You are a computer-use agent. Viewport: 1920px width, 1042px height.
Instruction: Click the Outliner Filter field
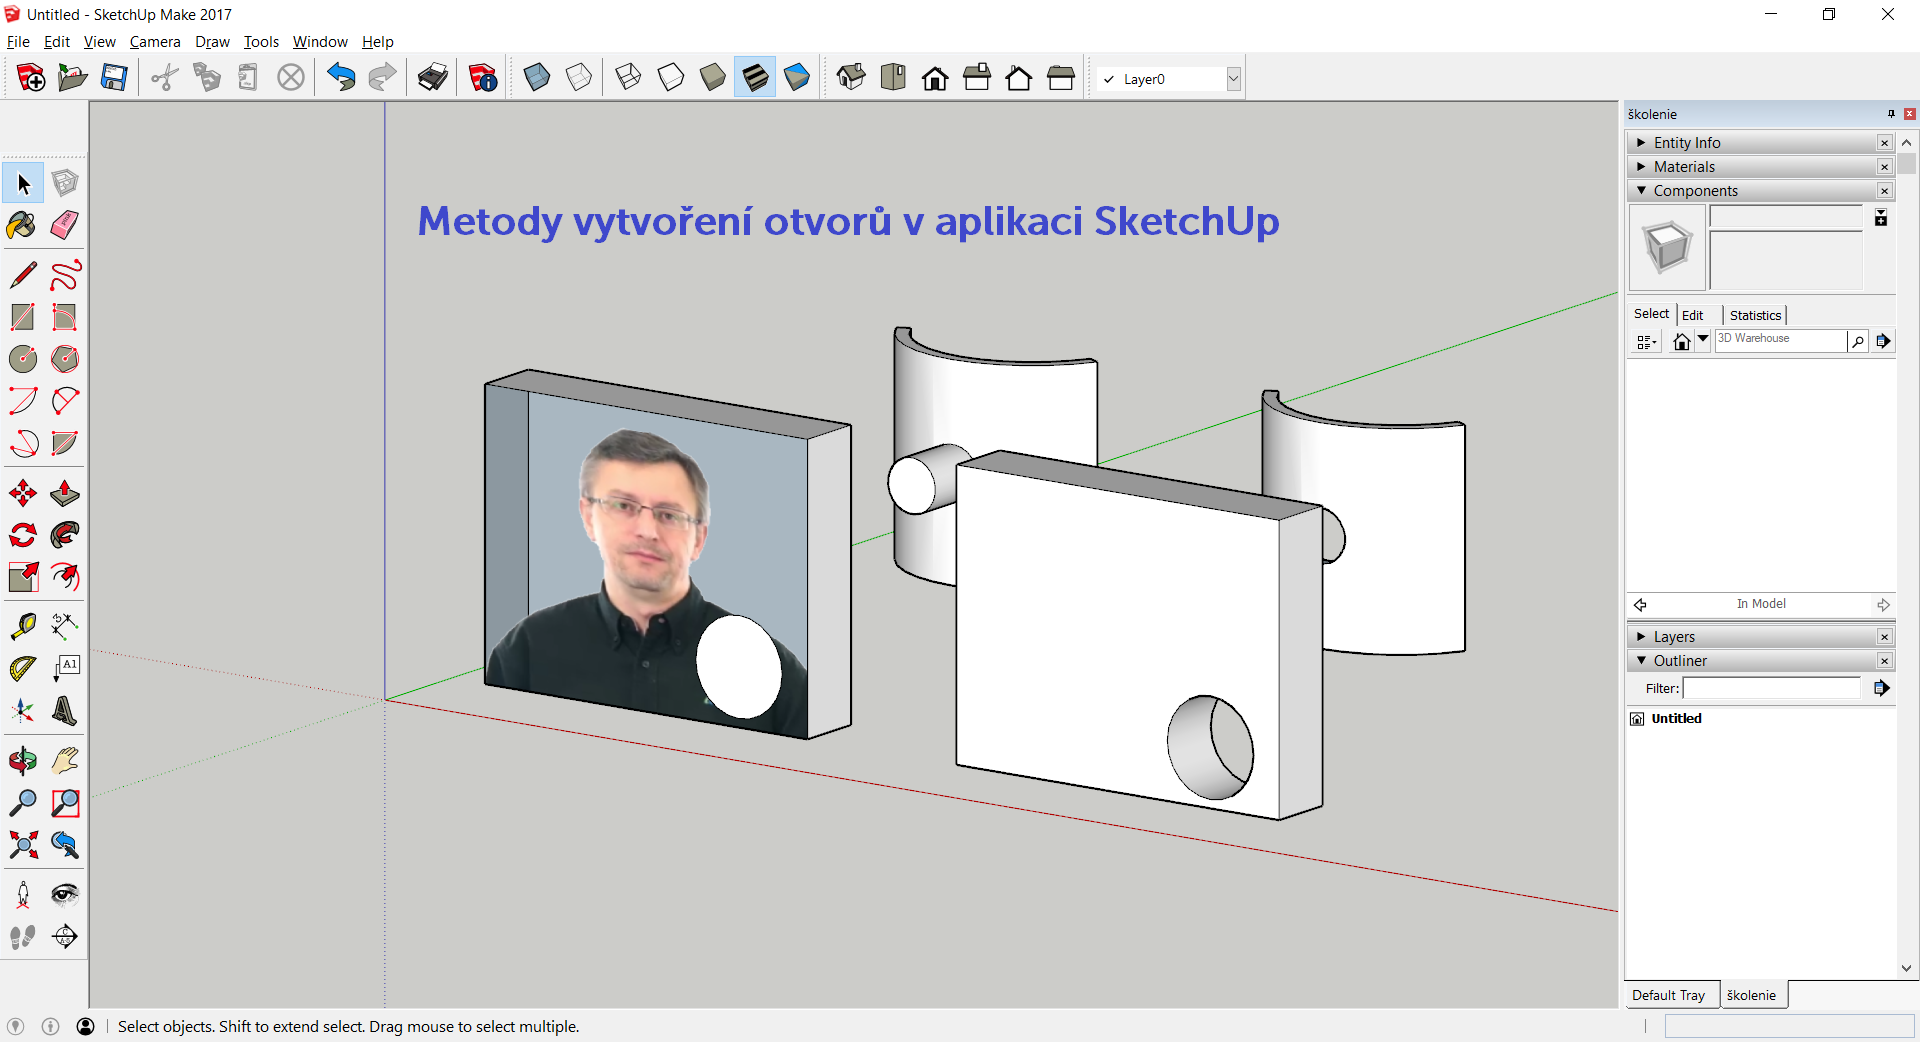point(1771,688)
